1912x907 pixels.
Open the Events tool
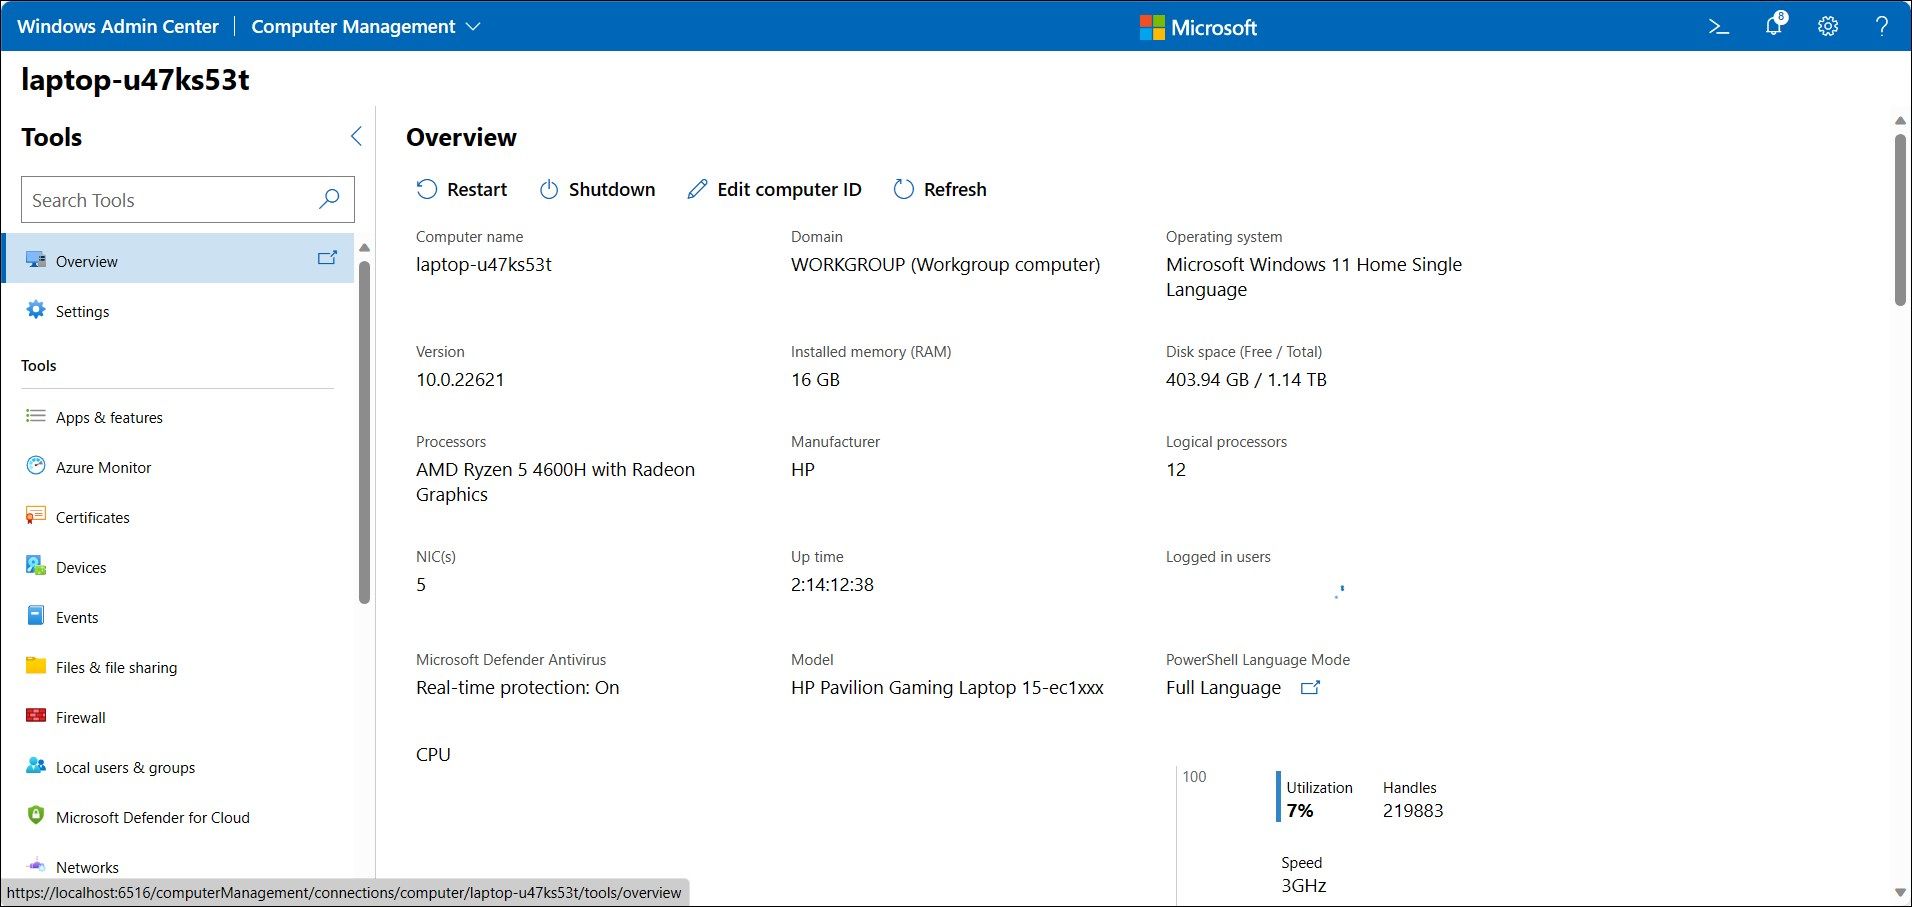point(77,617)
